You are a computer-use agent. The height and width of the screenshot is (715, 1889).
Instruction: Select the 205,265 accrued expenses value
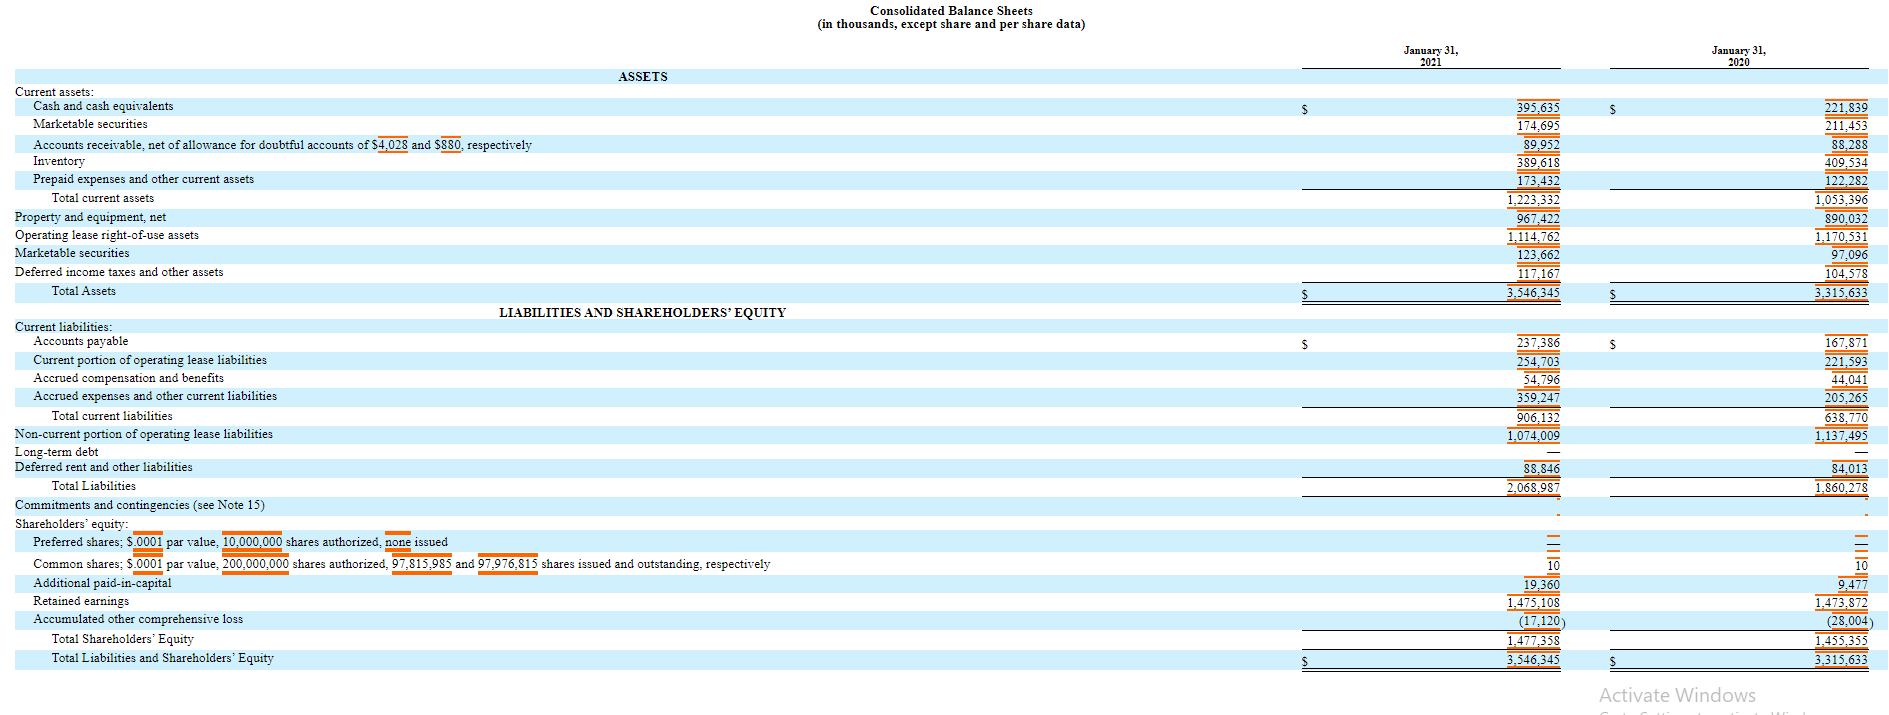[1846, 398]
